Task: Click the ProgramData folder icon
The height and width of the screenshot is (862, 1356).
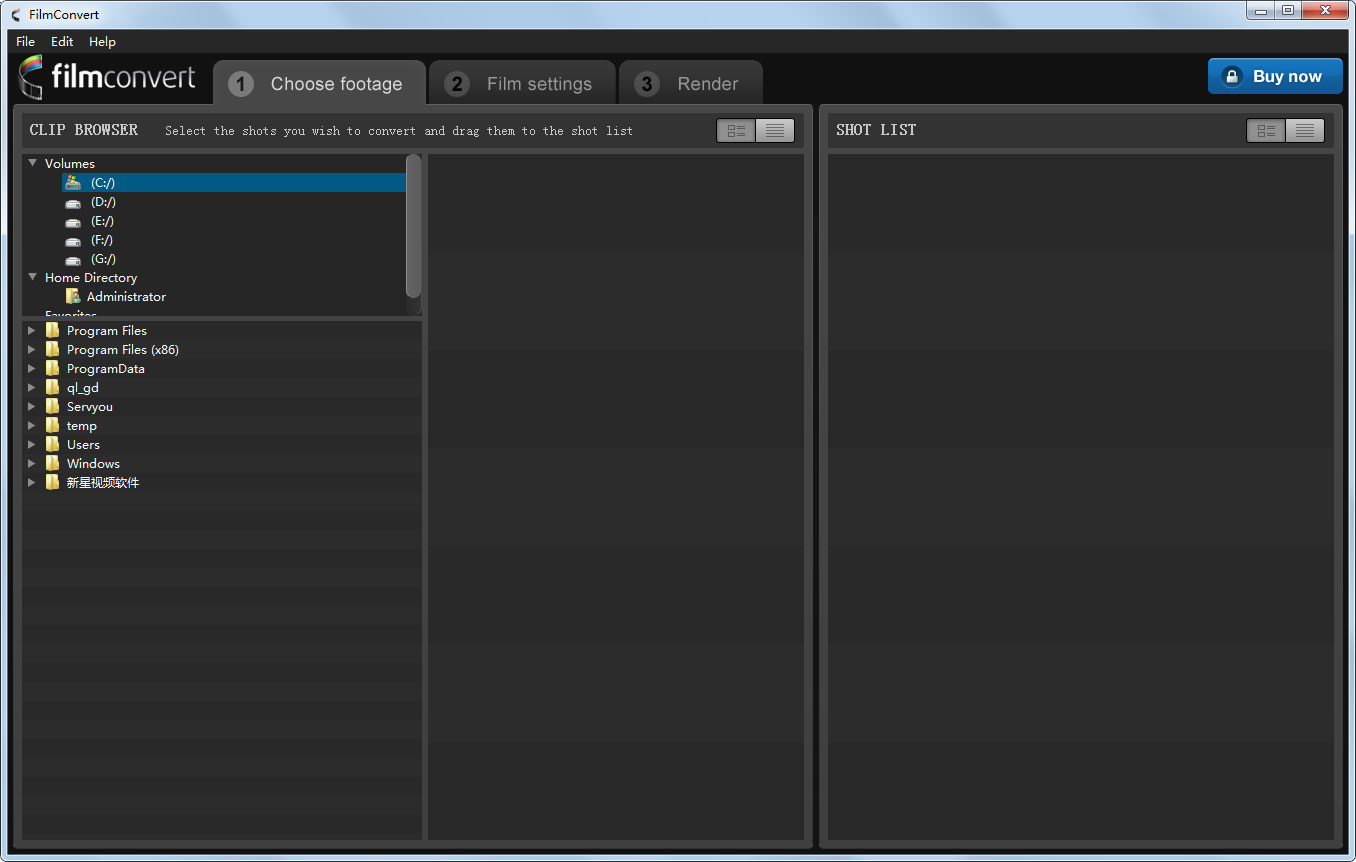Action: pyautogui.click(x=52, y=368)
